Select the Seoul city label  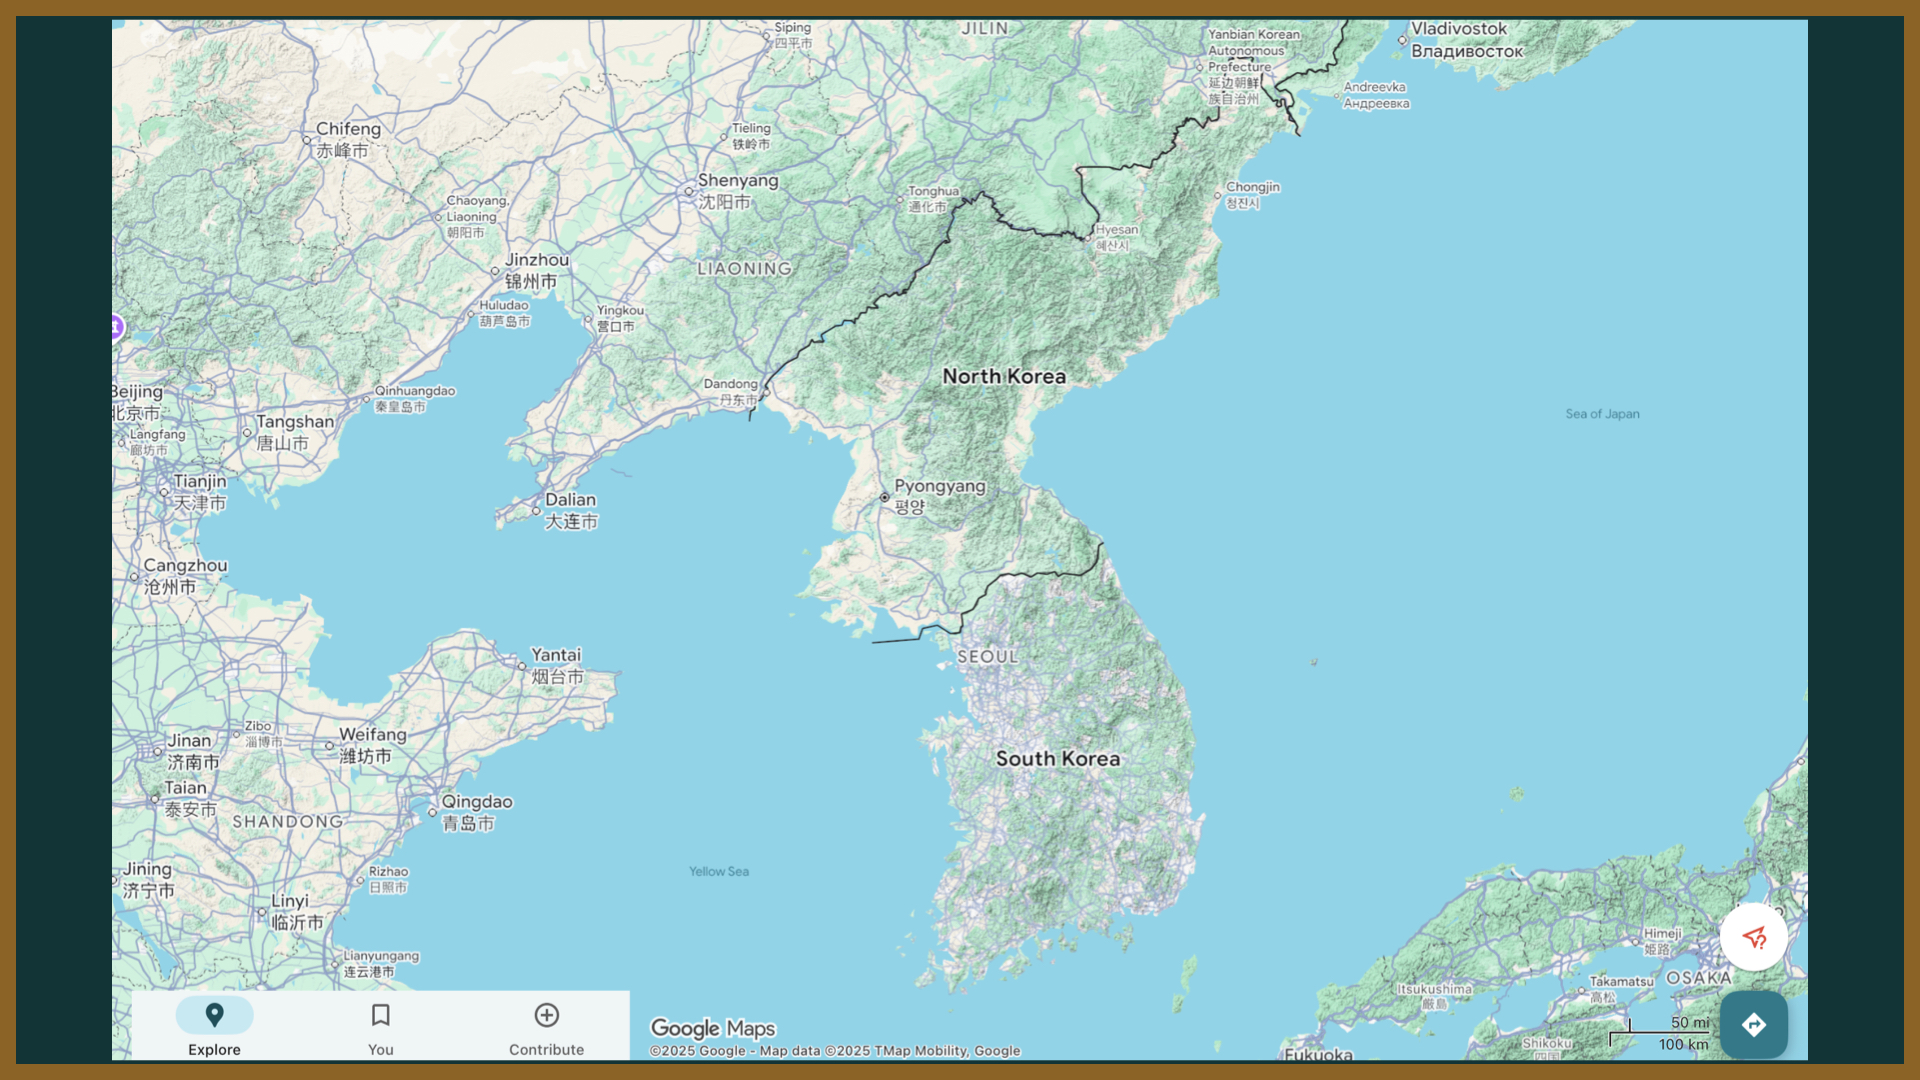[x=988, y=656]
